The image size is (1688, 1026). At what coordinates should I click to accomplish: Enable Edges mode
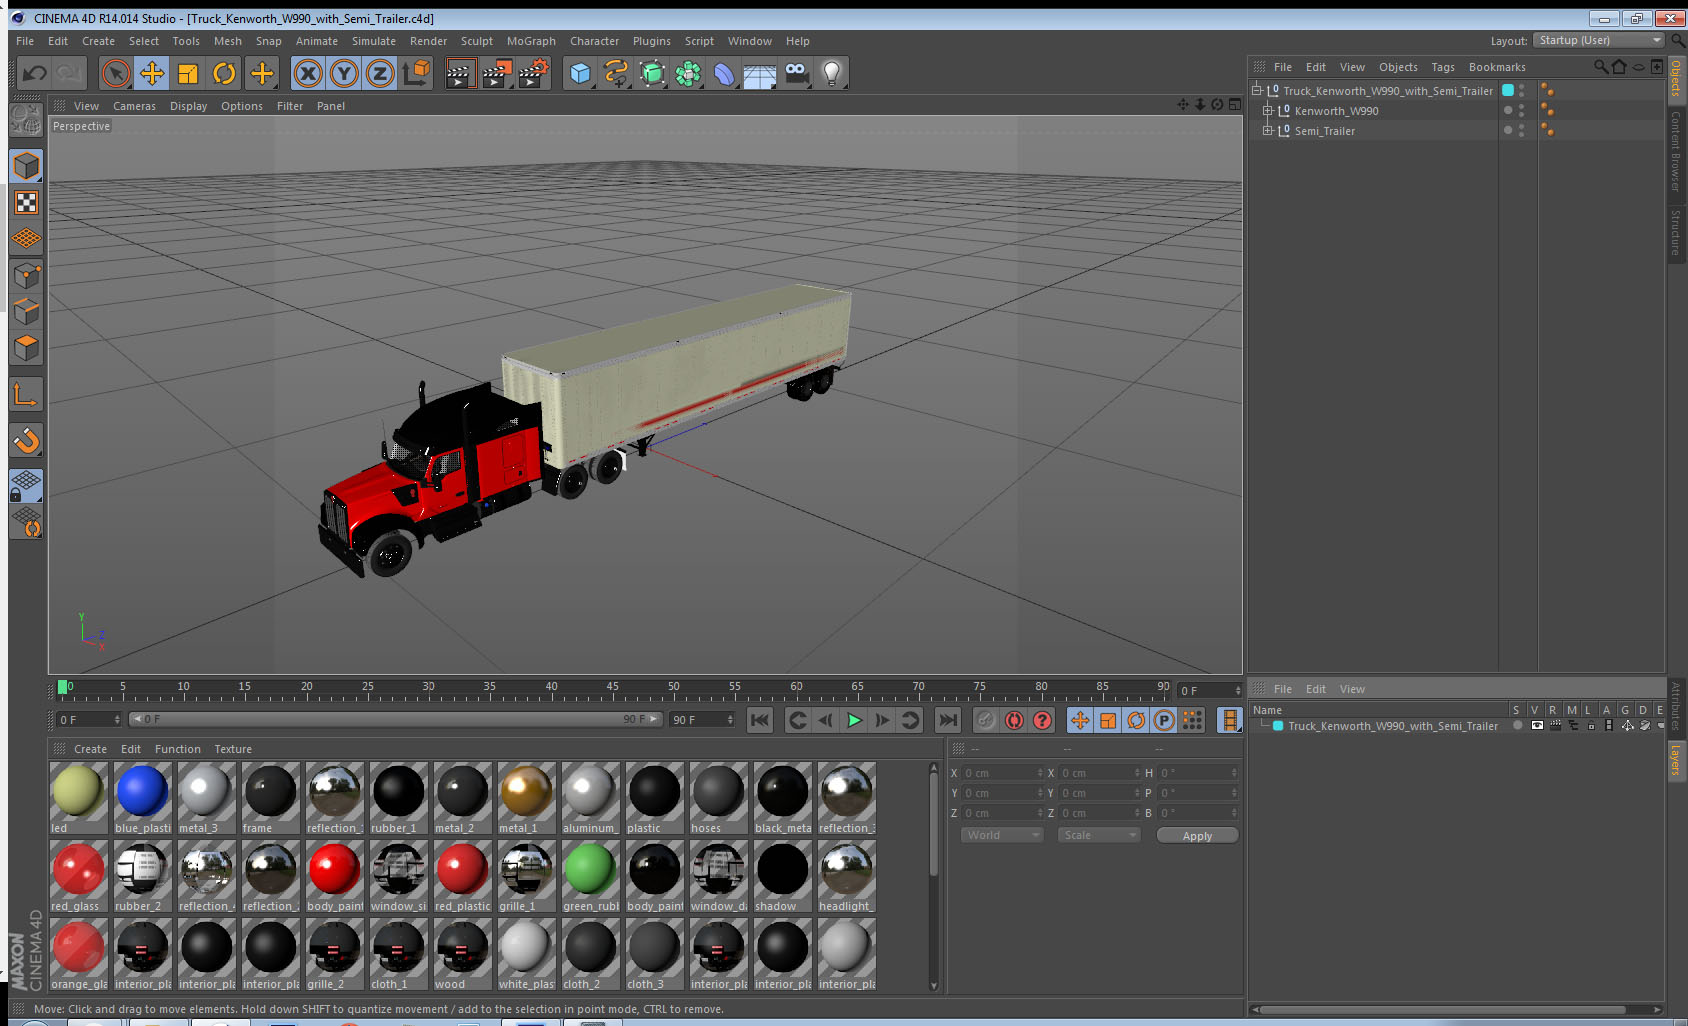coord(26,311)
